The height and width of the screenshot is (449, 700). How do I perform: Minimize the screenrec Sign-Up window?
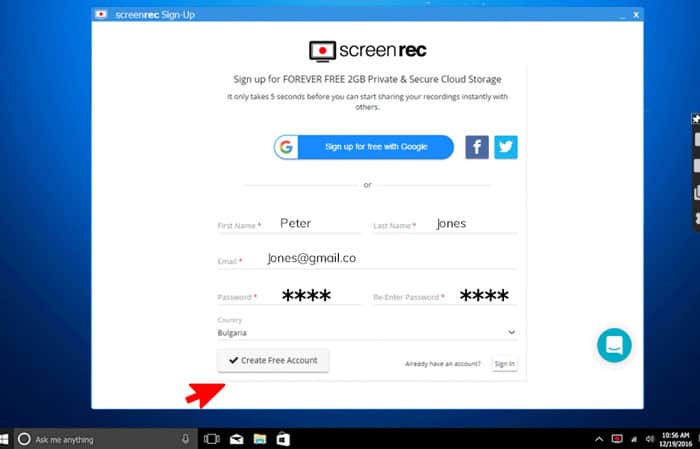pos(622,16)
